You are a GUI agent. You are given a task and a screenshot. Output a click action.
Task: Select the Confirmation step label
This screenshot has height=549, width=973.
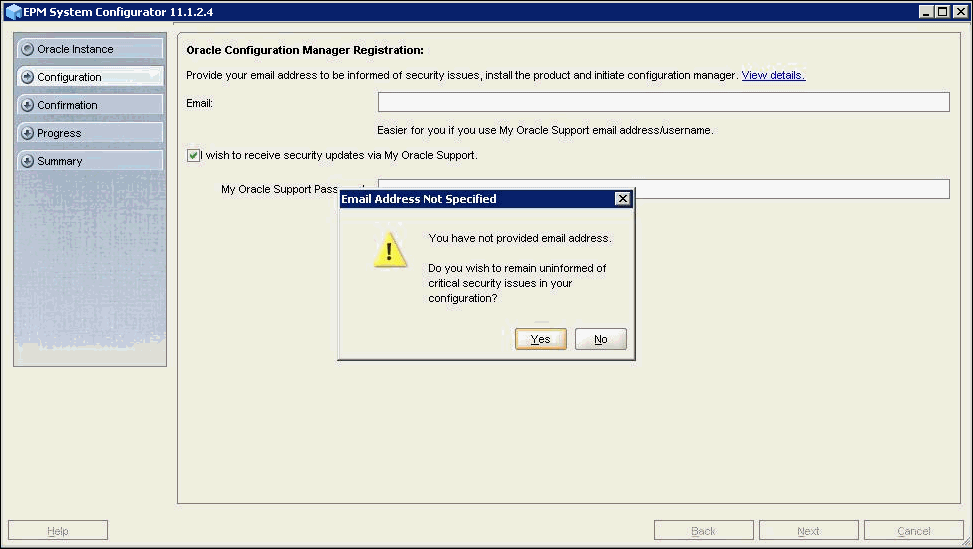[x=67, y=105]
